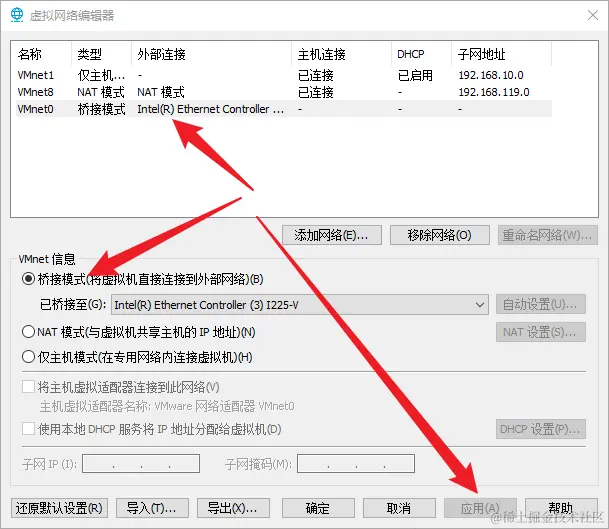
Task: Select the 仅主机模式 radio button
Action: [28, 357]
